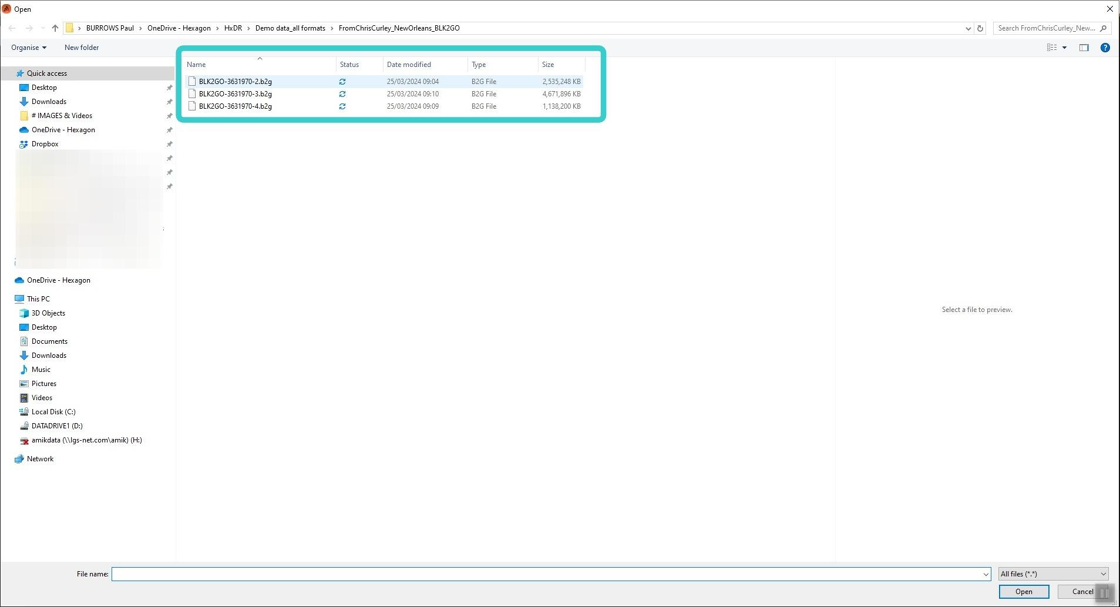Open HxDR in the breadcrumb path

[233, 29]
